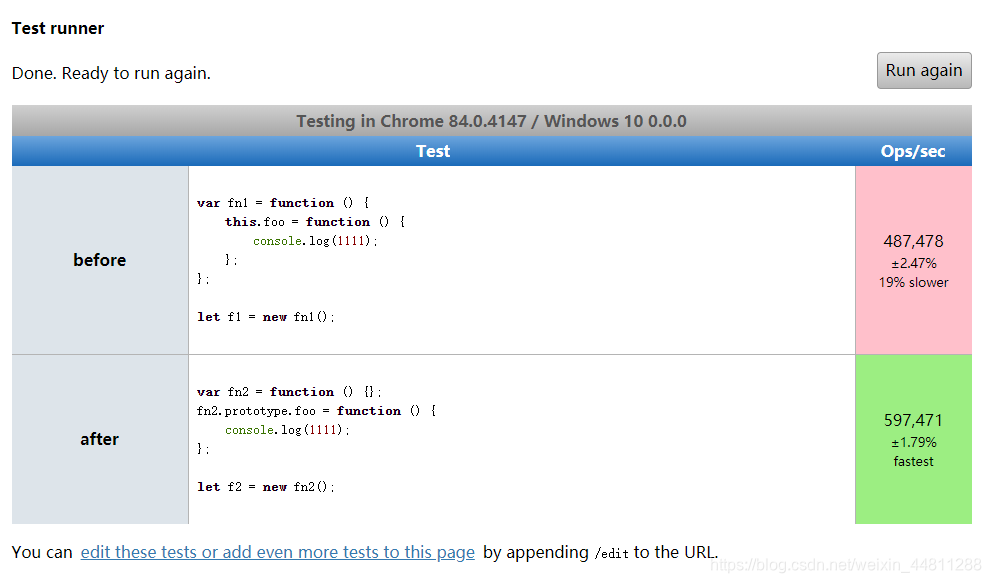Click the ±2.47% margin value
Image resolution: width=991 pixels, height=583 pixels.
(913, 263)
